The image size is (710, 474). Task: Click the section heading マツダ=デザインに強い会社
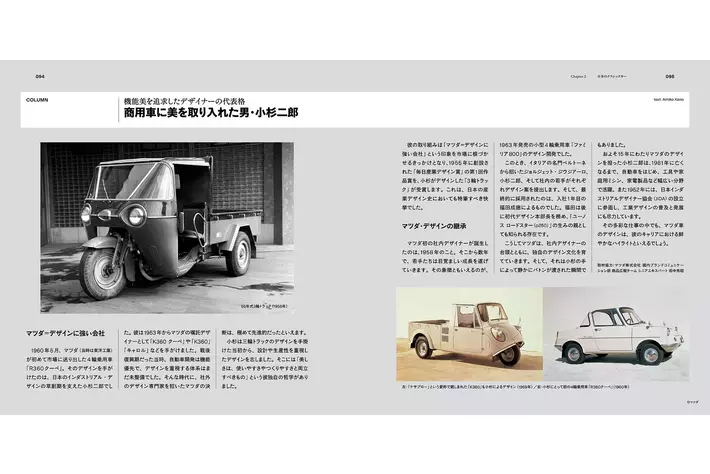point(65,334)
